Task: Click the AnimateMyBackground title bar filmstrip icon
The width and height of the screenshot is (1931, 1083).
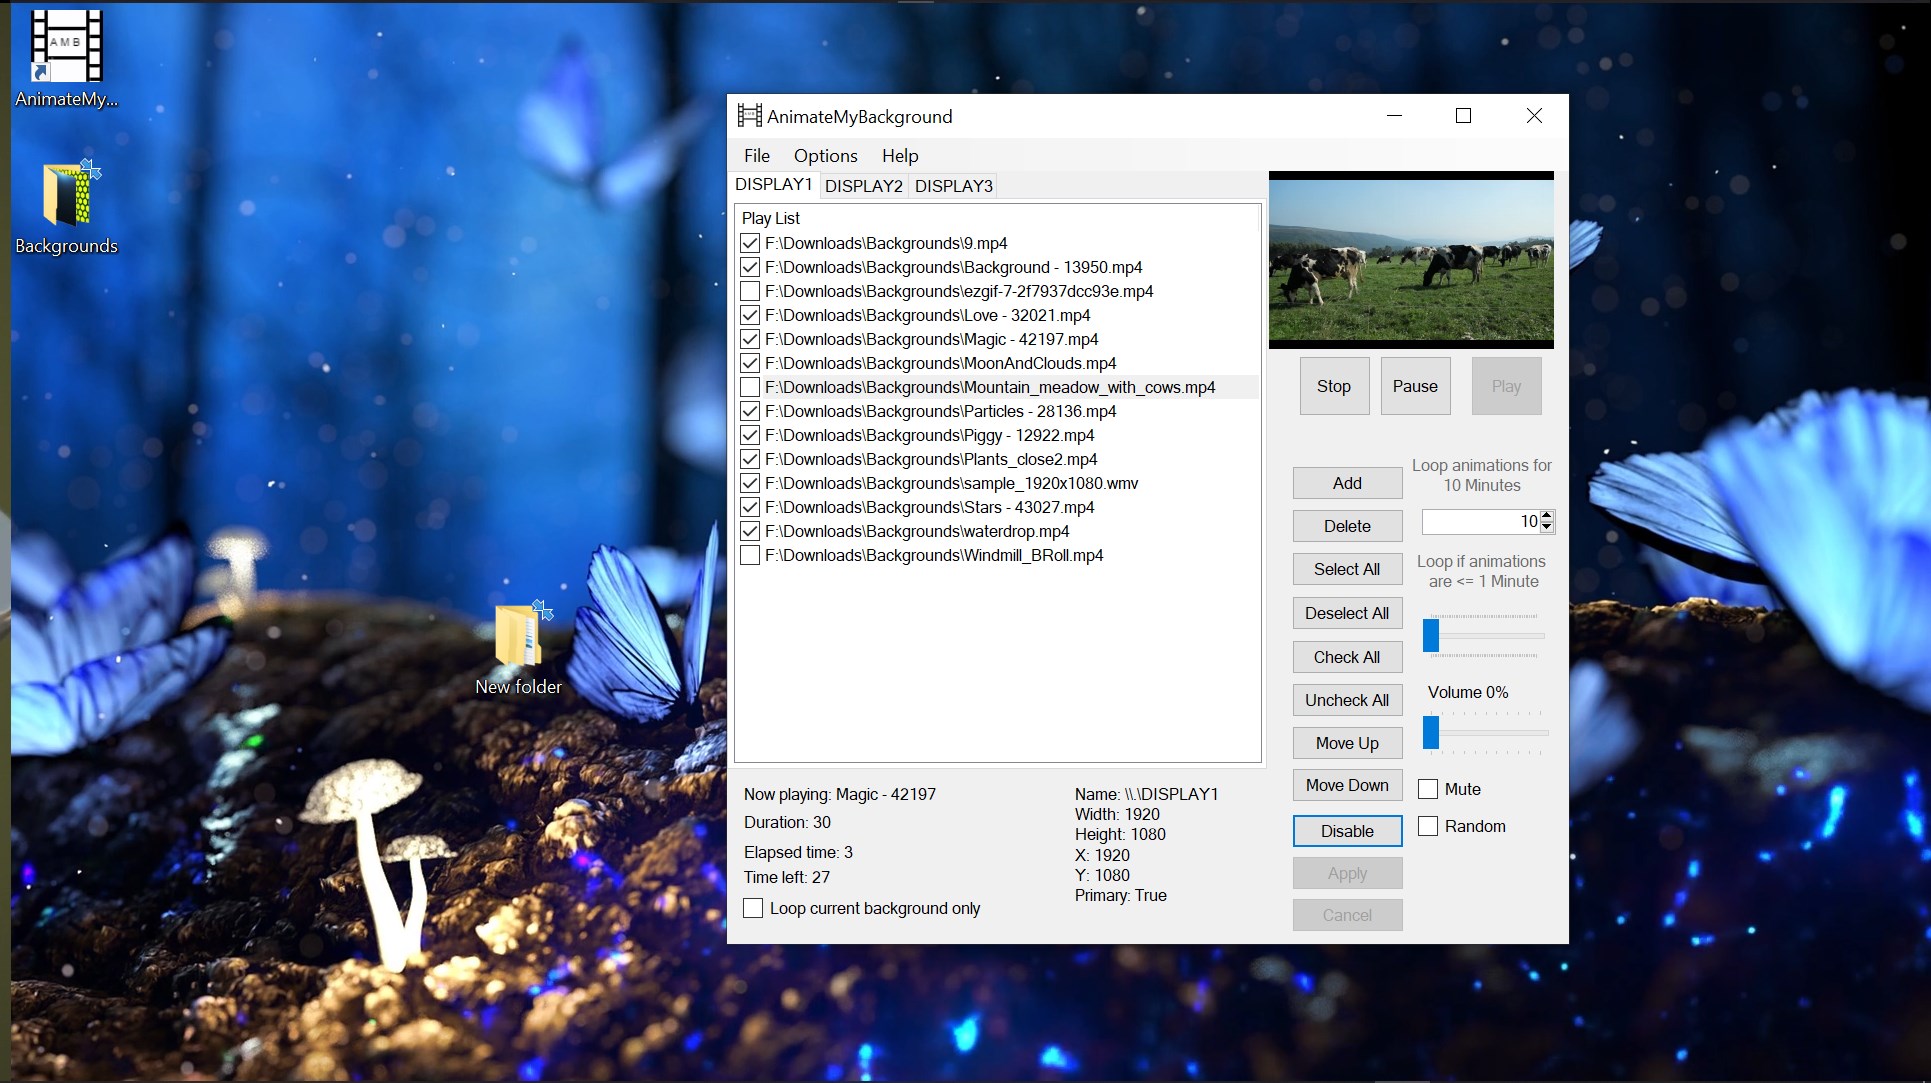Action: click(x=749, y=116)
